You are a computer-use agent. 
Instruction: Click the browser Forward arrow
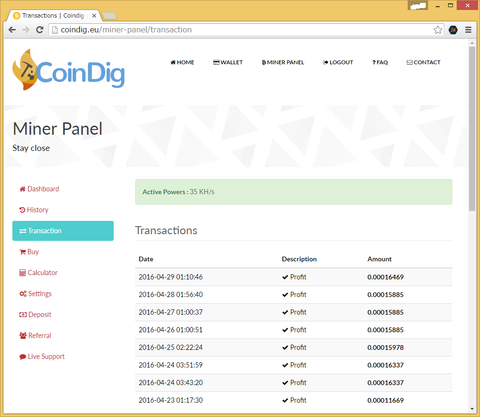(x=26, y=30)
